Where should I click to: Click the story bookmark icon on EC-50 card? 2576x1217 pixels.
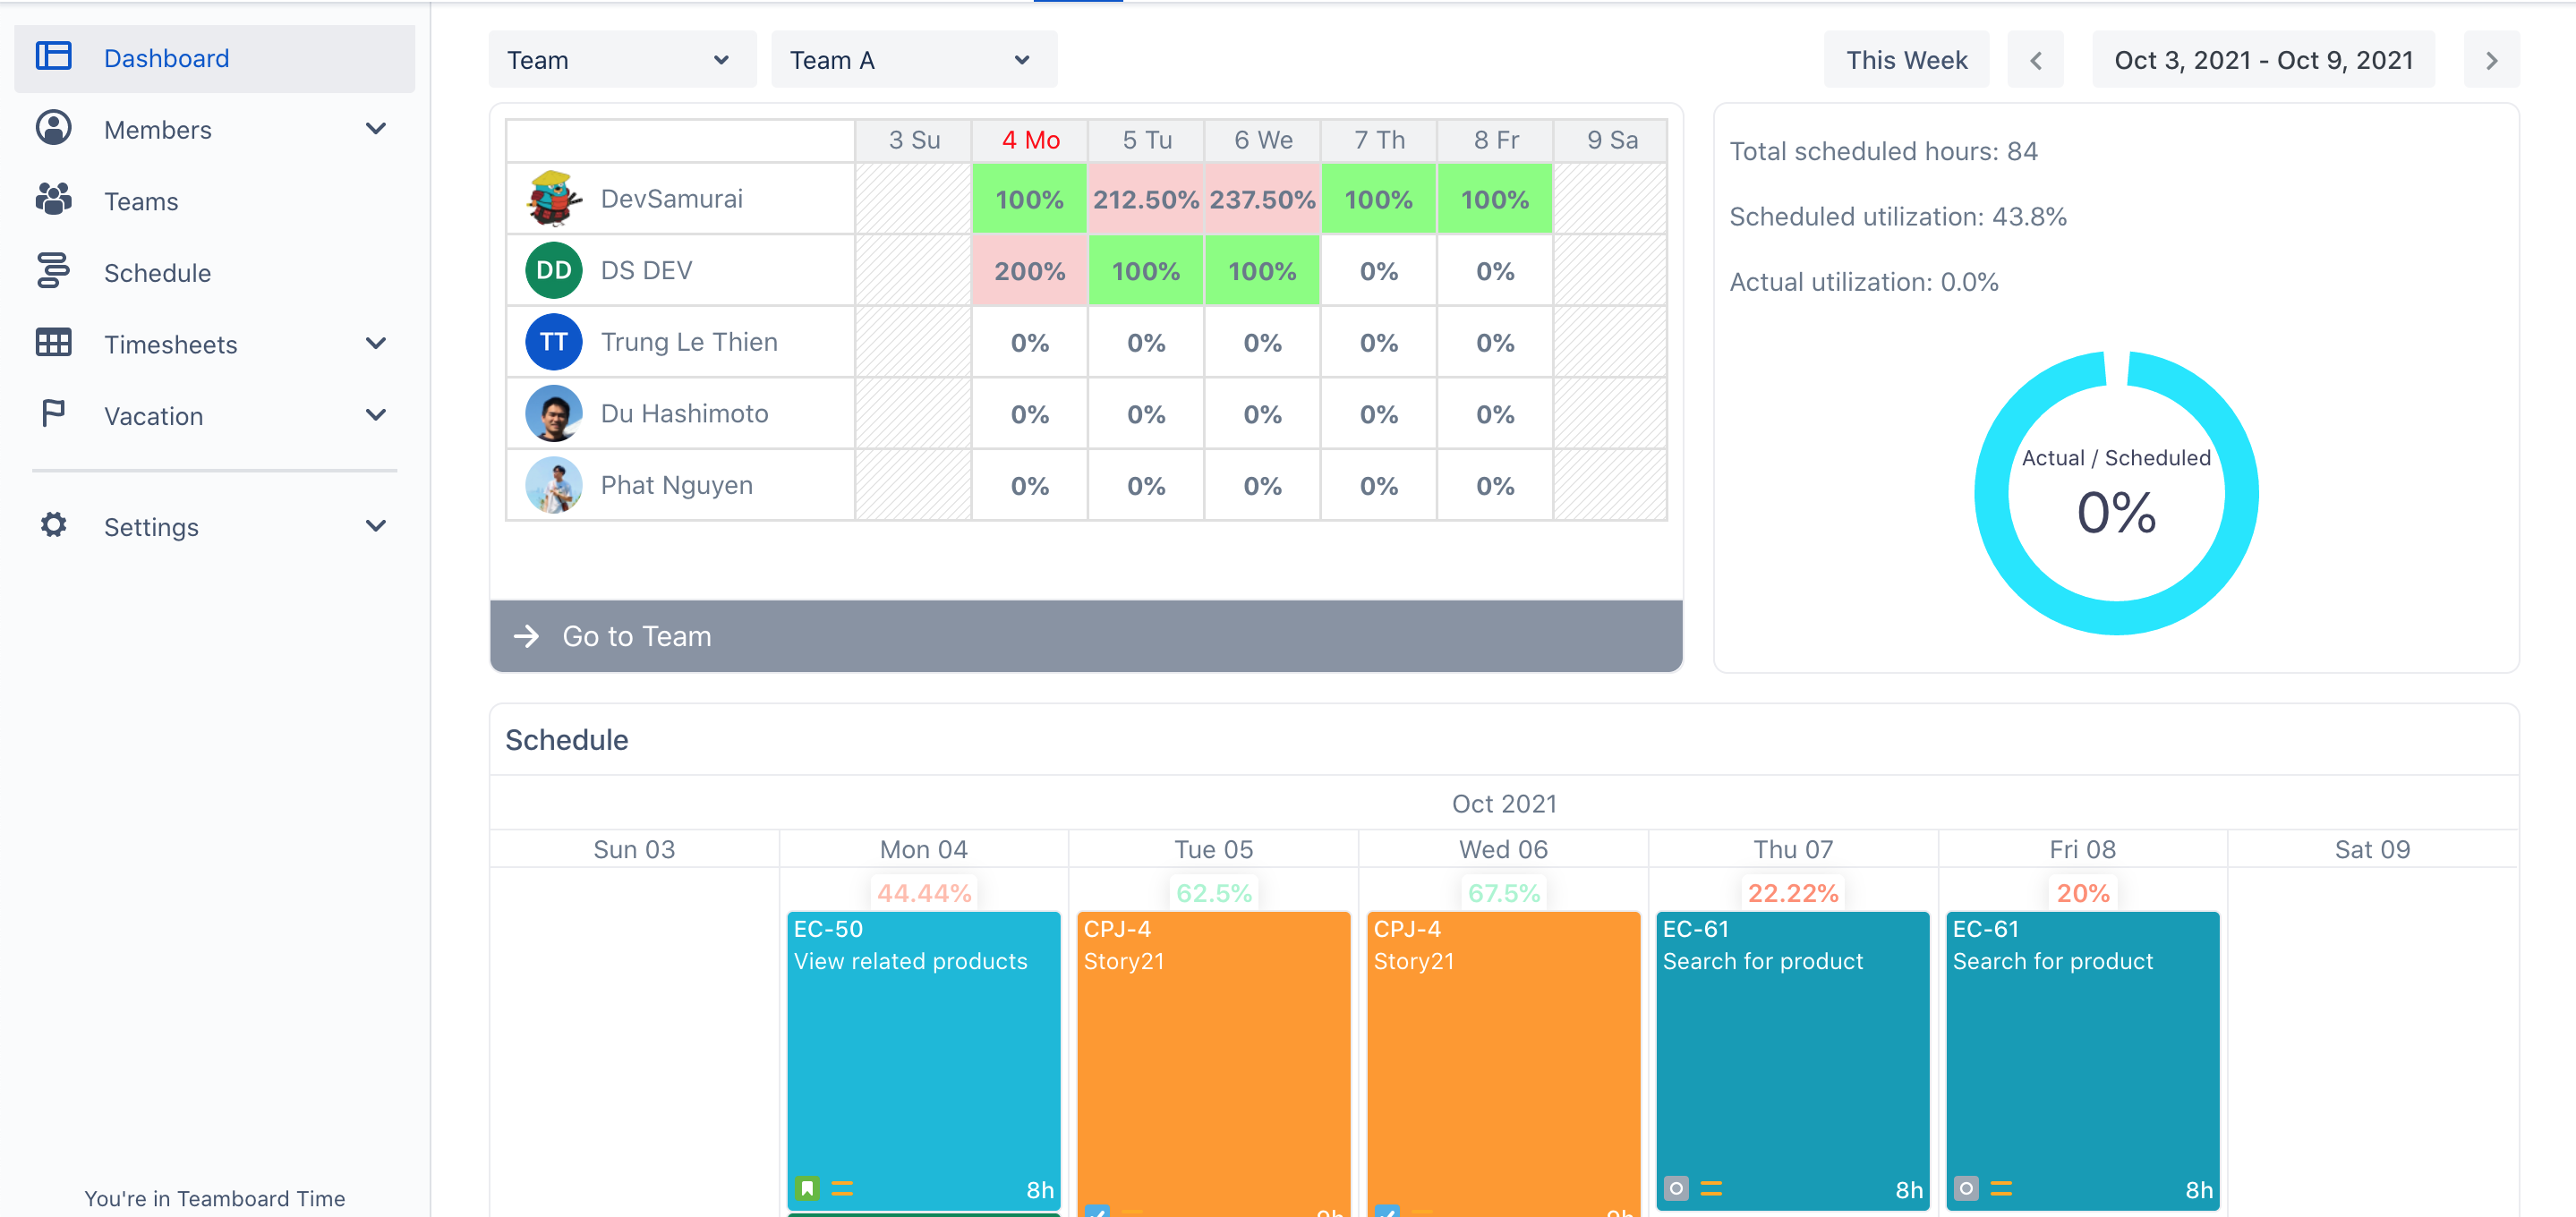pos(807,1189)
